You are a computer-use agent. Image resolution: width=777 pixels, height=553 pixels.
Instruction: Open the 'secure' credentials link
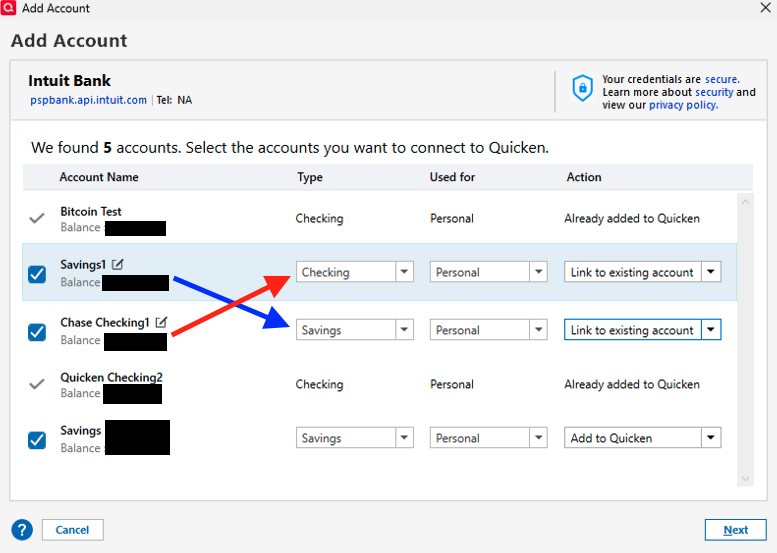tap(722, 79)
